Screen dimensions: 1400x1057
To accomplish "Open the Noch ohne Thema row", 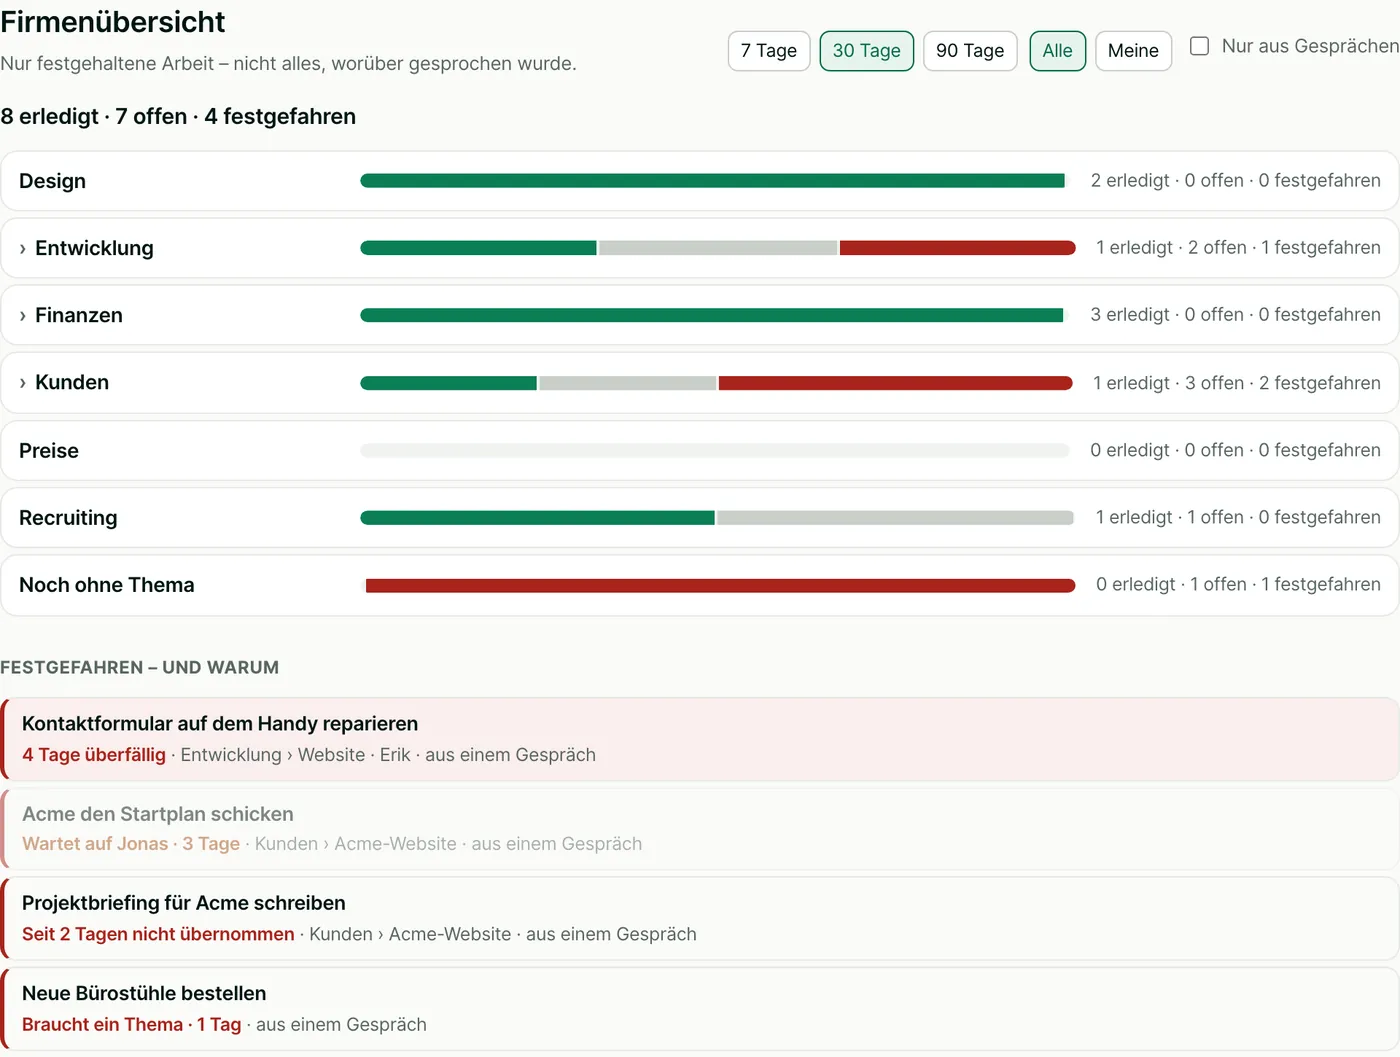I will (x=700, y=585).
